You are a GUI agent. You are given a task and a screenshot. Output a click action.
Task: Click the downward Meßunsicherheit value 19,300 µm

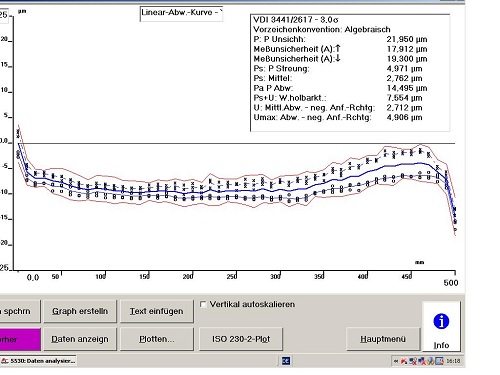click(x=407, y=59)
